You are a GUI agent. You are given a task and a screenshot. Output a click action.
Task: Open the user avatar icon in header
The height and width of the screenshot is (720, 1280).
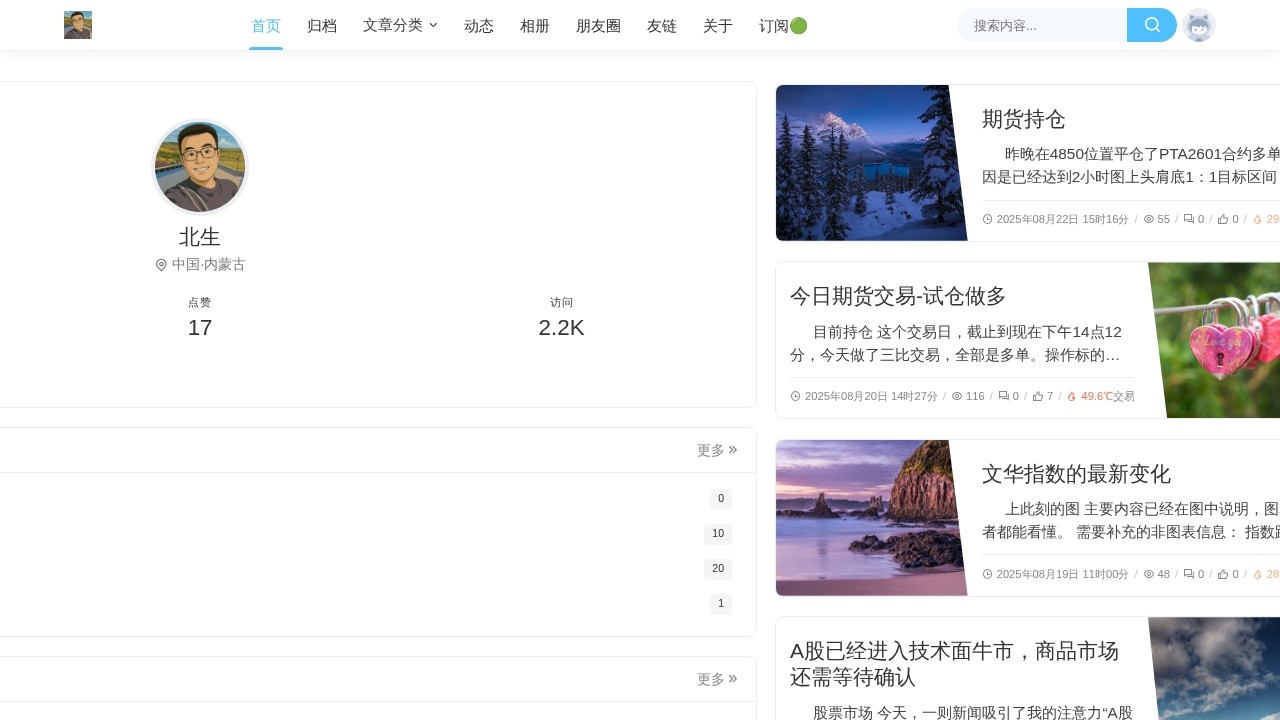click(x=1198, y=26)
